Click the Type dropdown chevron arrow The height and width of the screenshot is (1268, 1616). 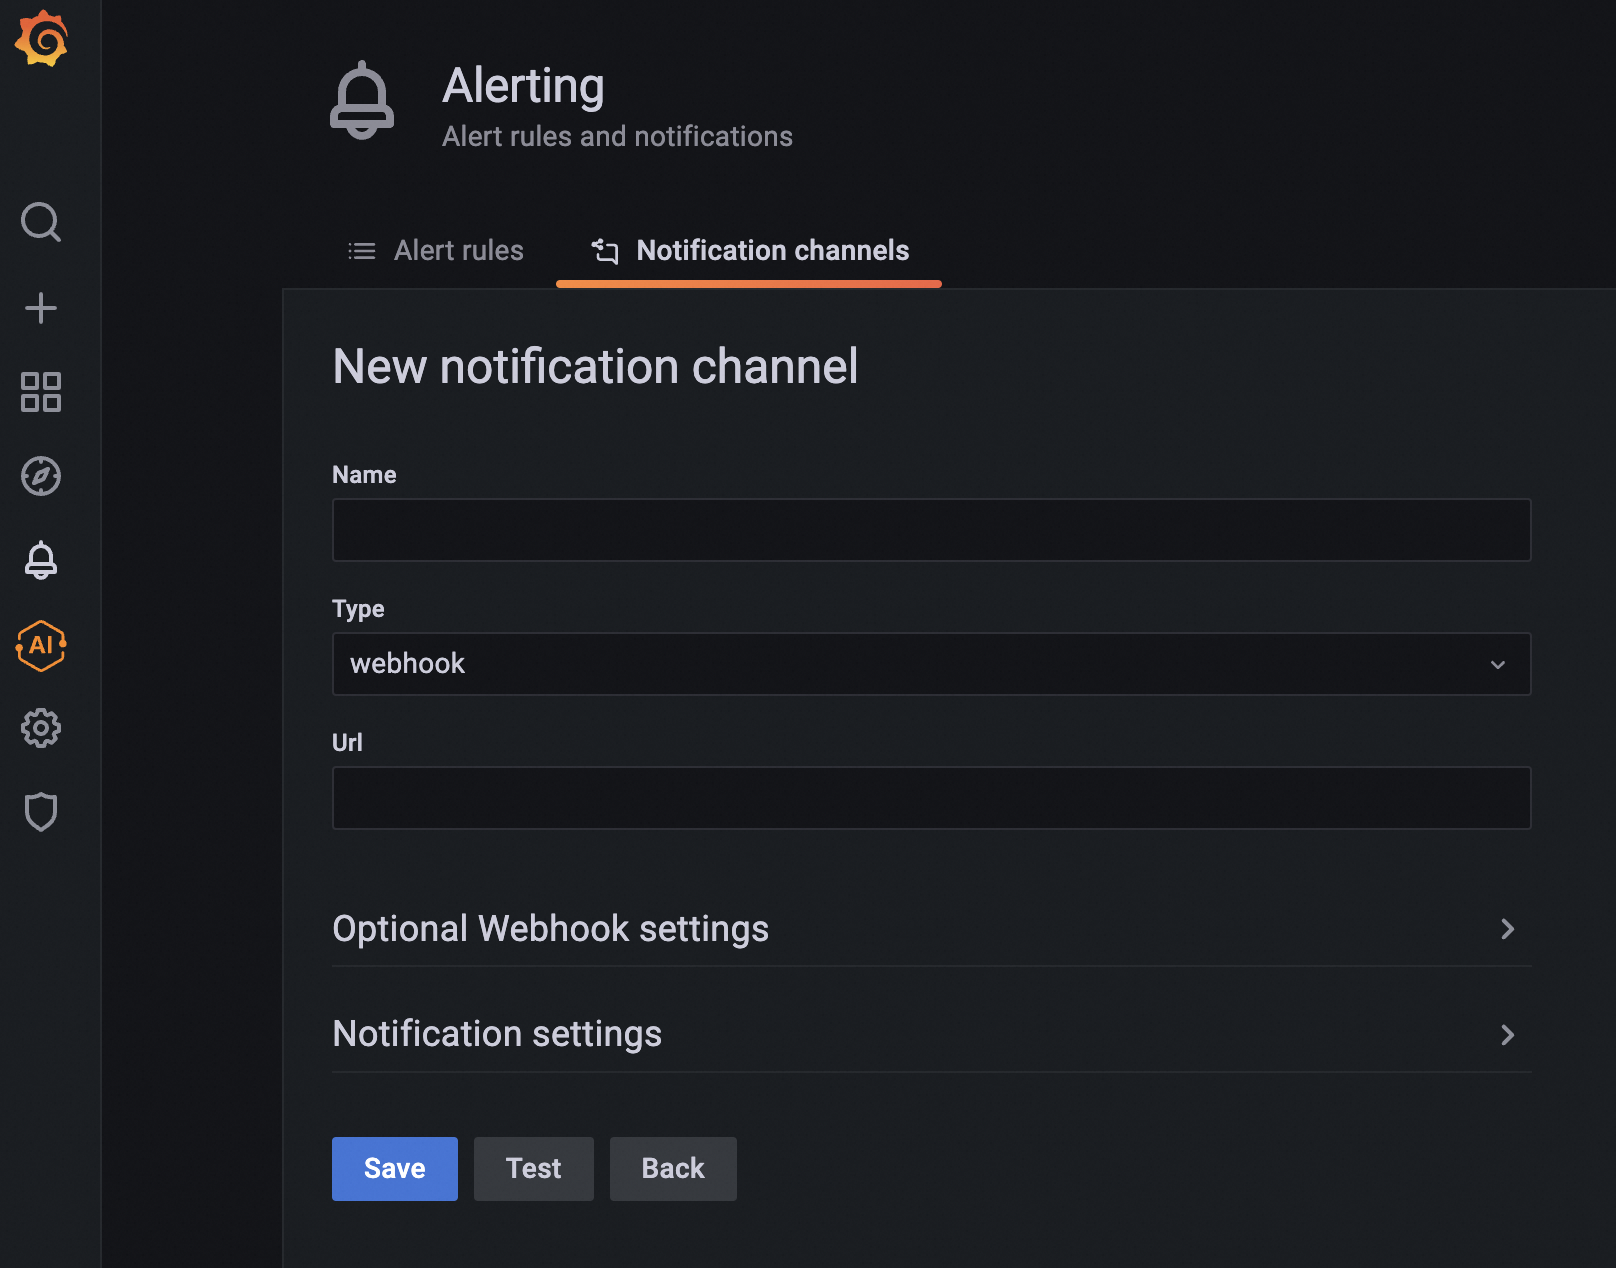1497,665
